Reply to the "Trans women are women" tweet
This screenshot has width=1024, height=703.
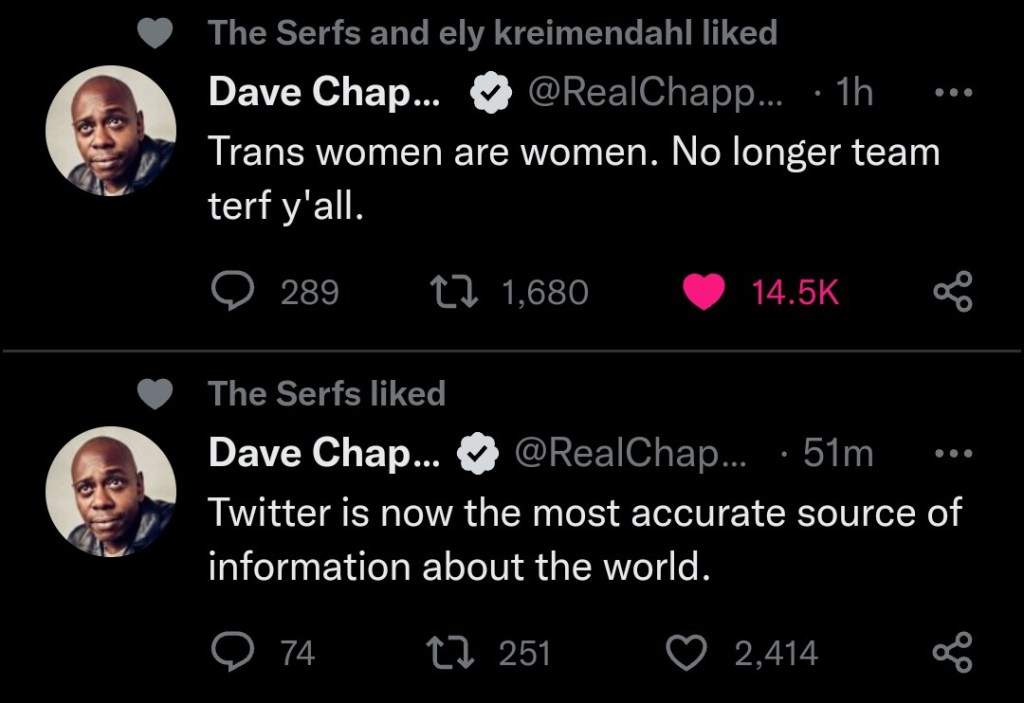(x=233, y=292)
